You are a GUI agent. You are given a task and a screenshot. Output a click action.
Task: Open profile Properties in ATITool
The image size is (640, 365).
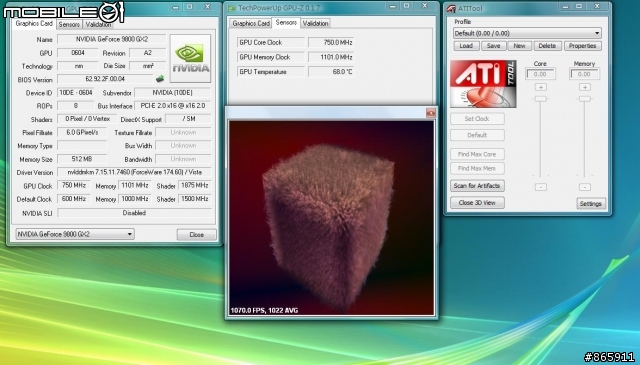(x=582, y=46)
